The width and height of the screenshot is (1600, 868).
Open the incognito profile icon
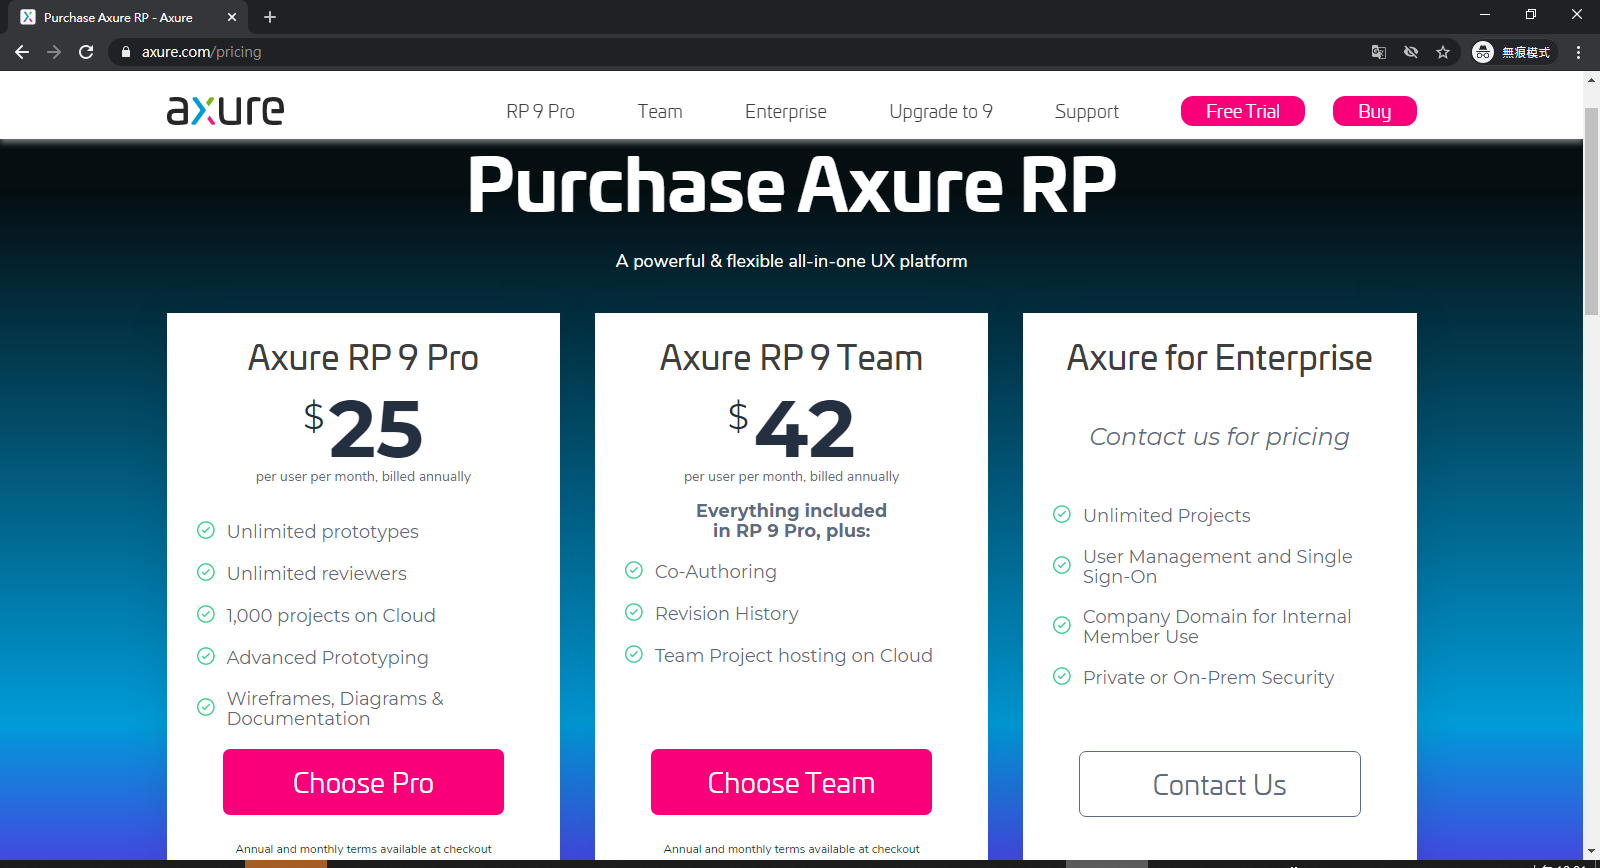pyautogui.click(x=1511, y=52)
